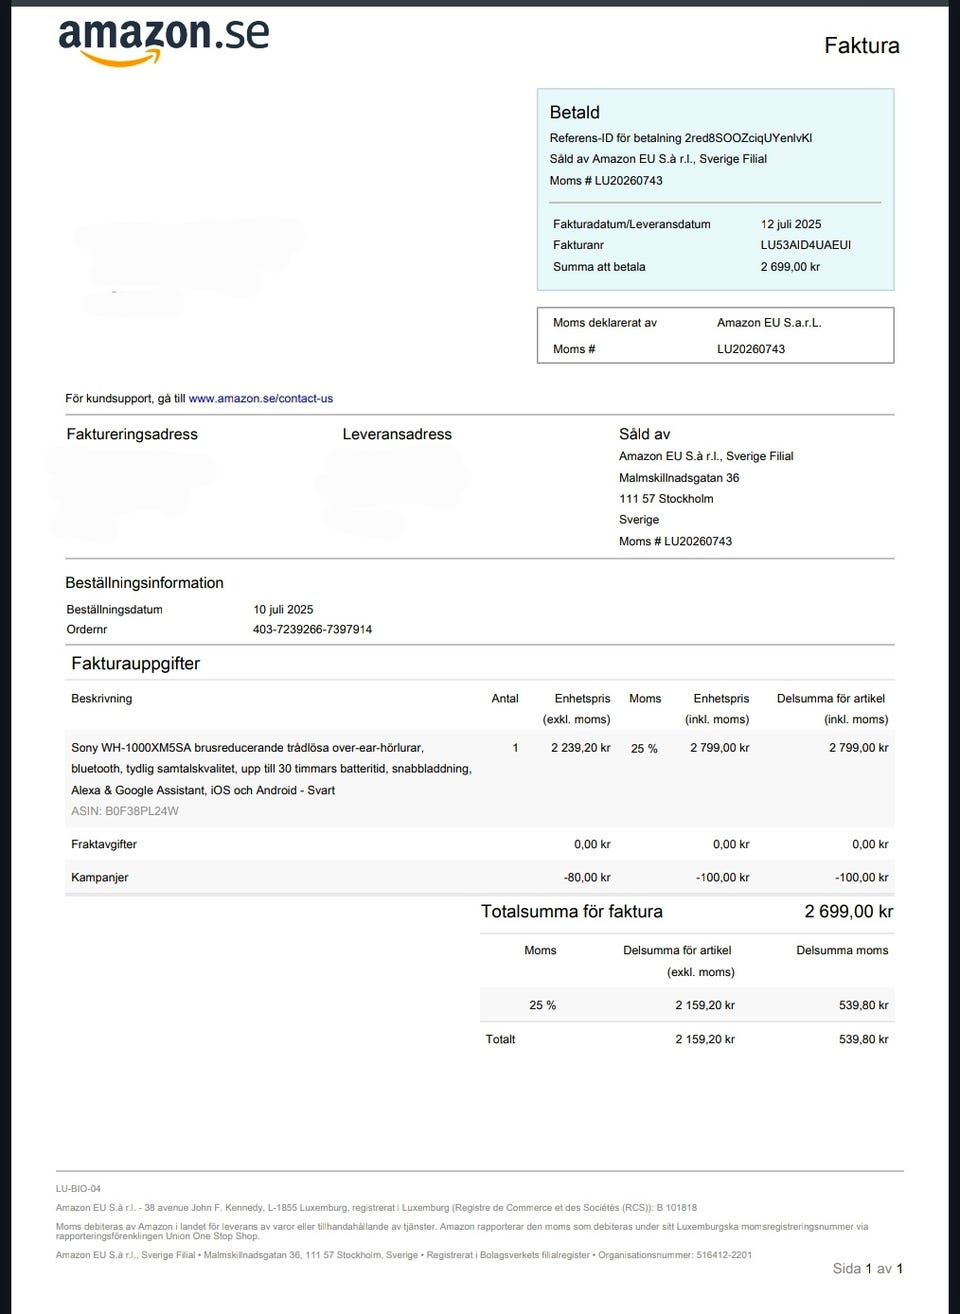This screenshot has height=1314, width=960.
Task: Select total amount 2 699,00 kr beside Totalsumma
Action: [849, 911]
